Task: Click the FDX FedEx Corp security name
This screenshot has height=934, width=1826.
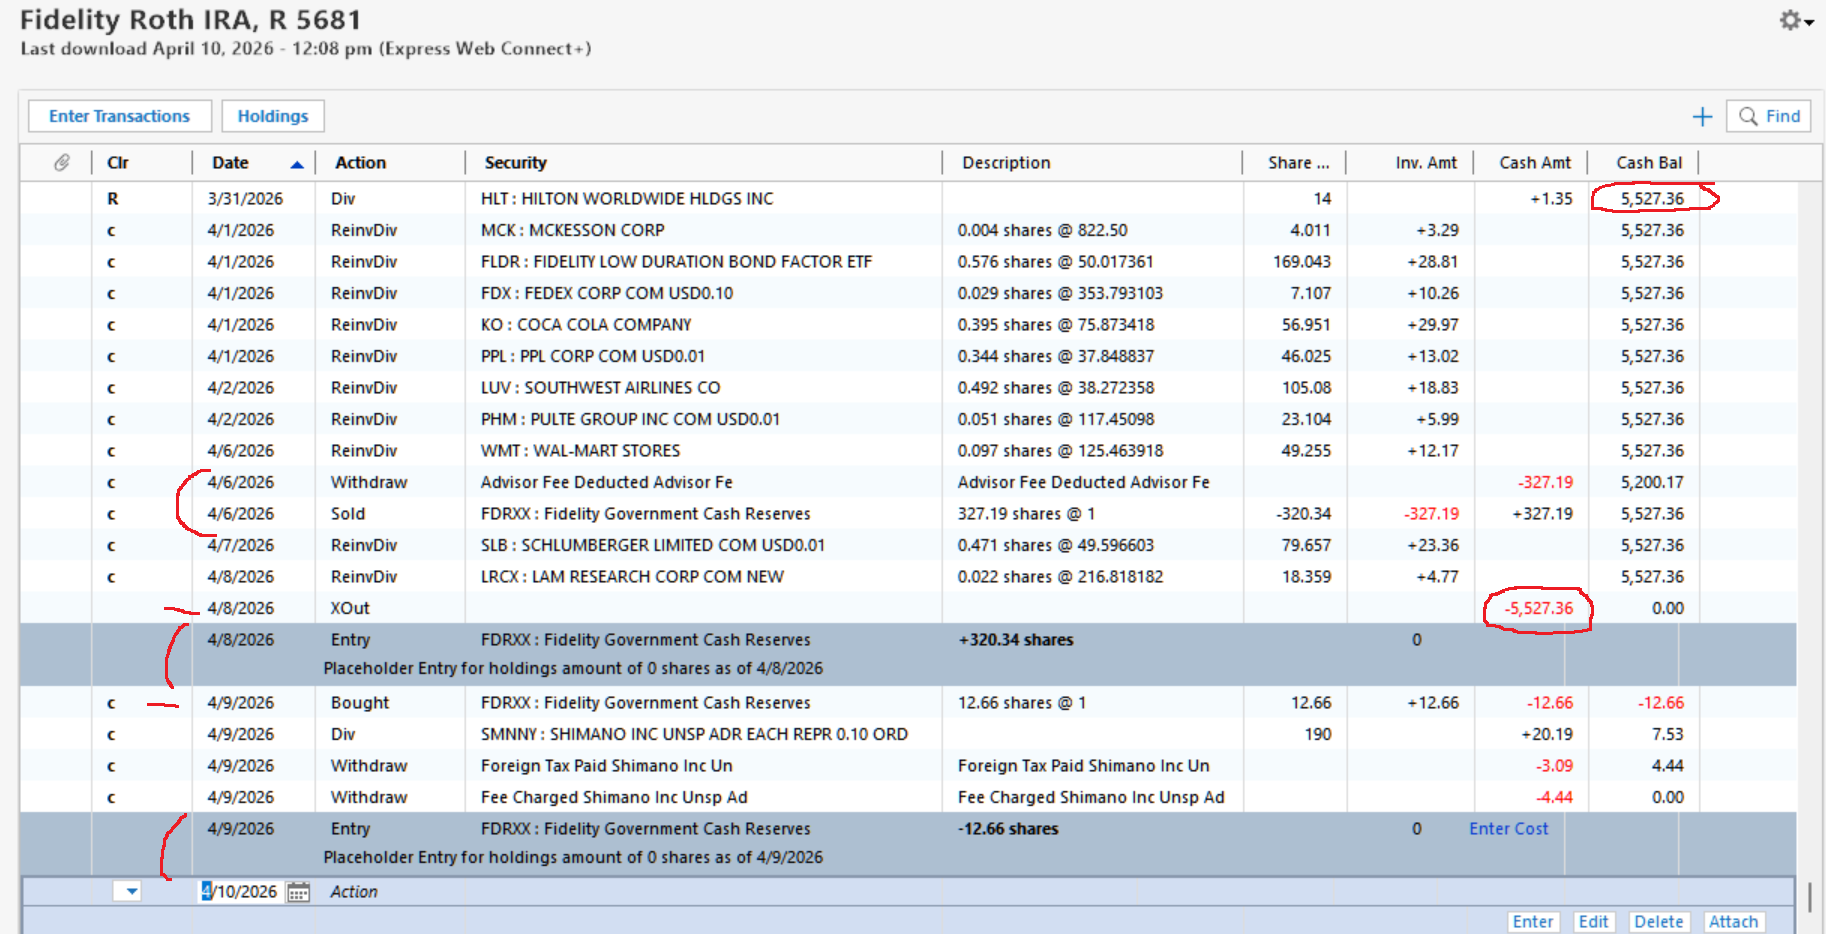Action: (x=606, y=293)
